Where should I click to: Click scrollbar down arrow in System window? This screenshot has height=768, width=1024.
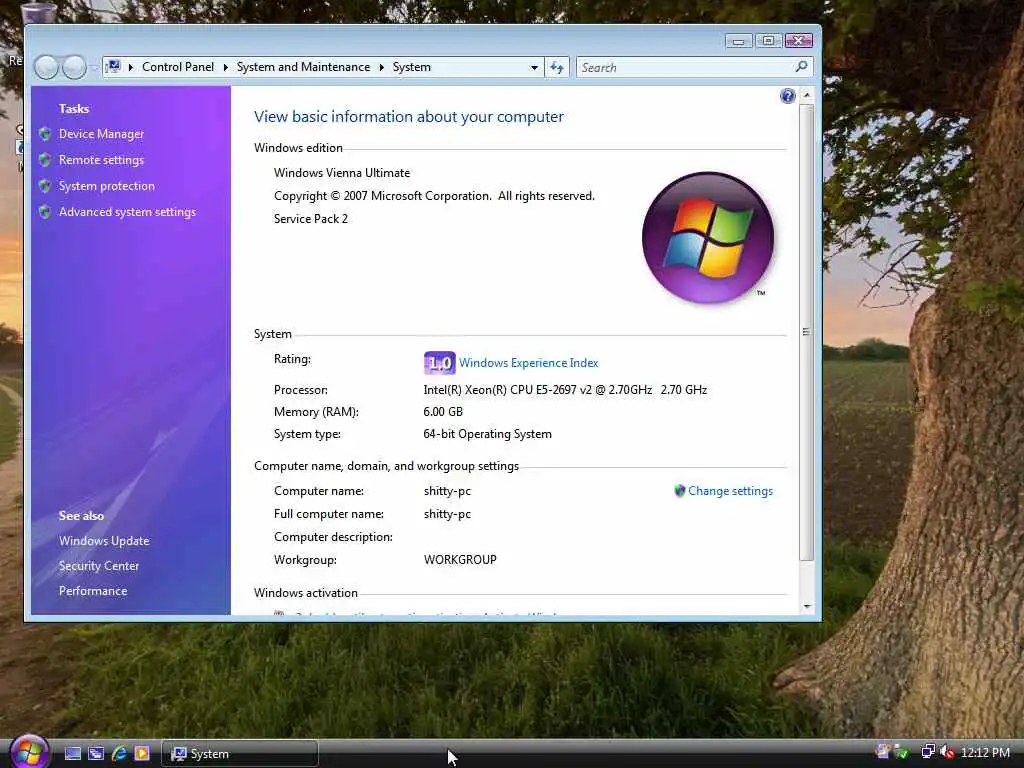807,606
